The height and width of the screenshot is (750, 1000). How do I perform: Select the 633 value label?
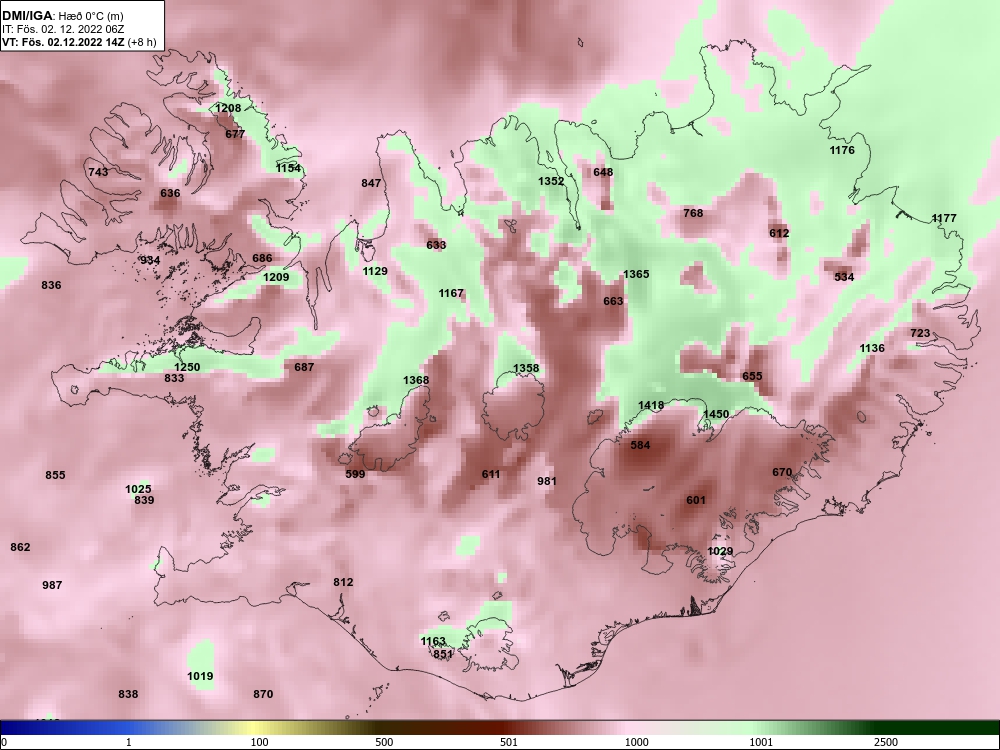(436, 245)
